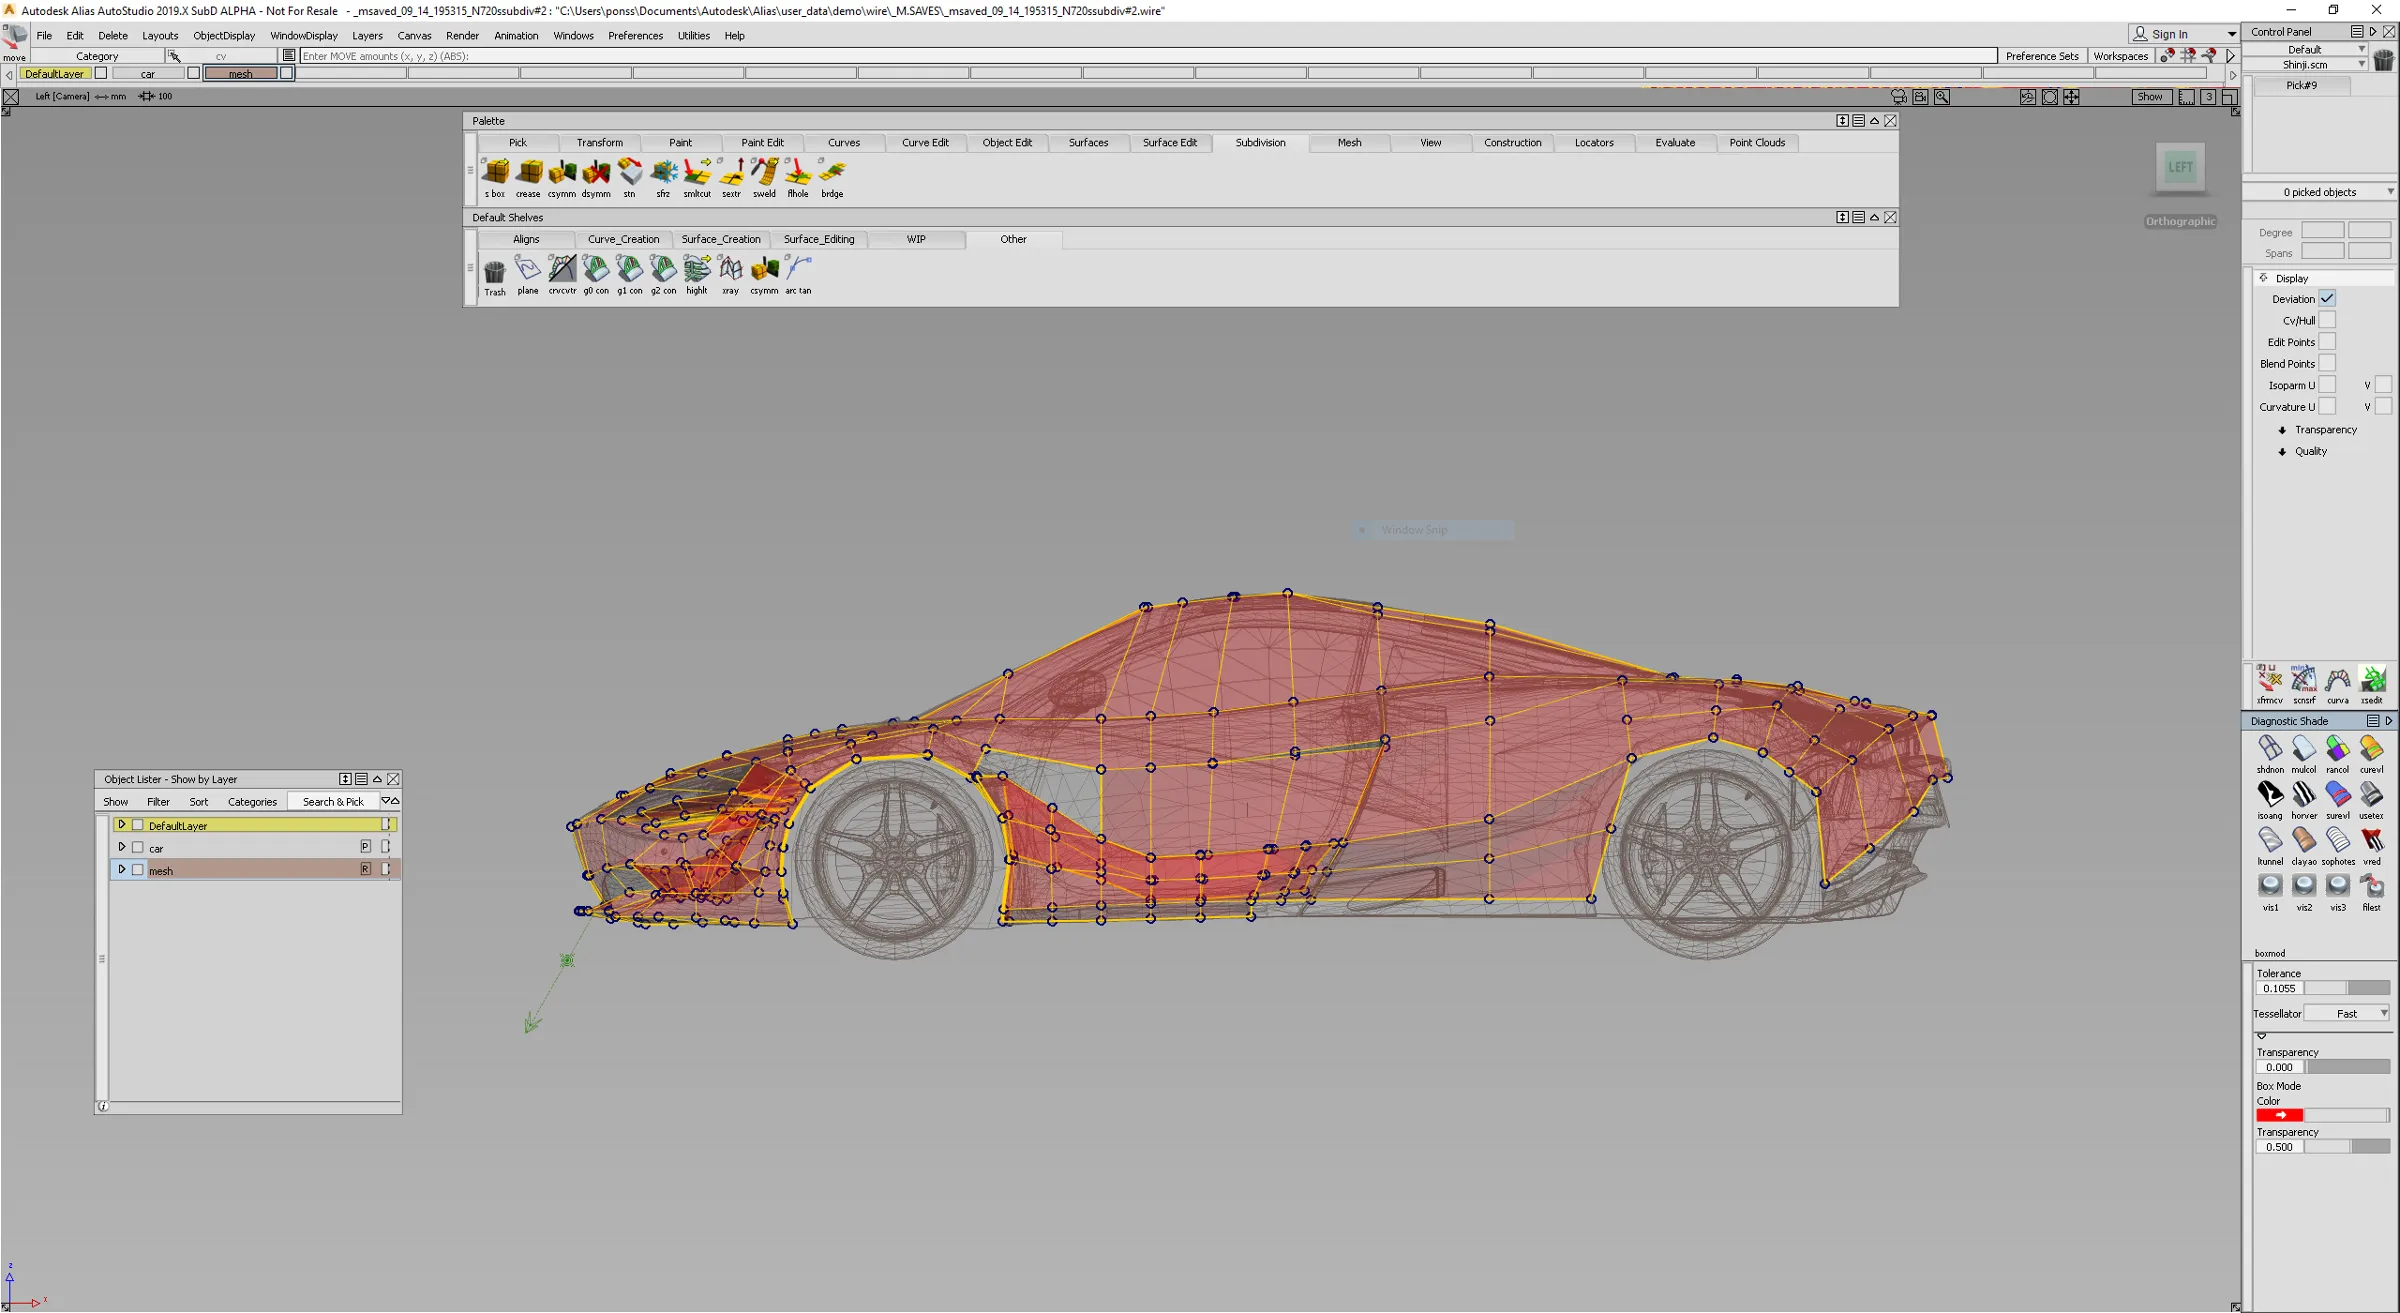Apply the isoang diagnostic shade
The width and height of the screenshot is (2400, 1313).
tap(2270, 800)
